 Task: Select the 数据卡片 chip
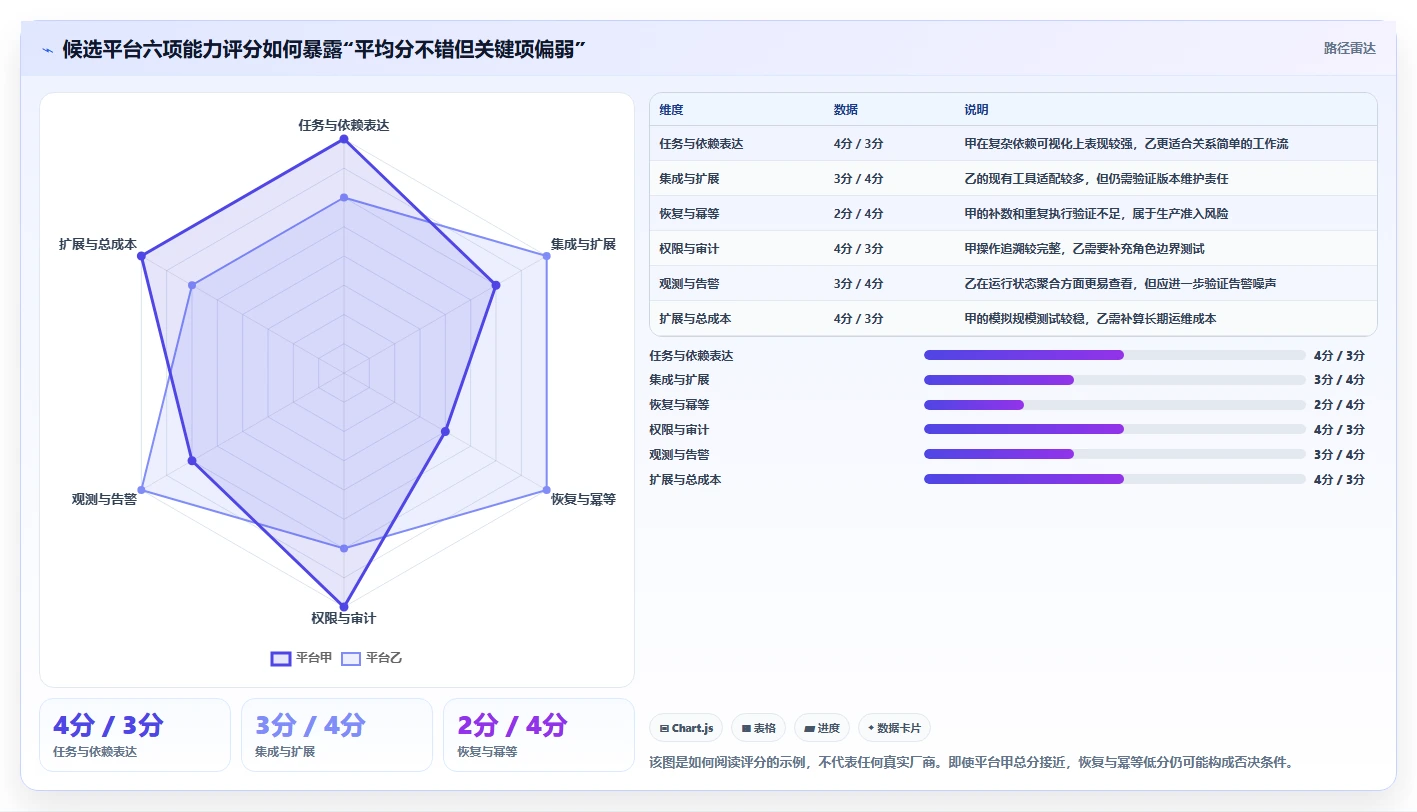[894, 728]
